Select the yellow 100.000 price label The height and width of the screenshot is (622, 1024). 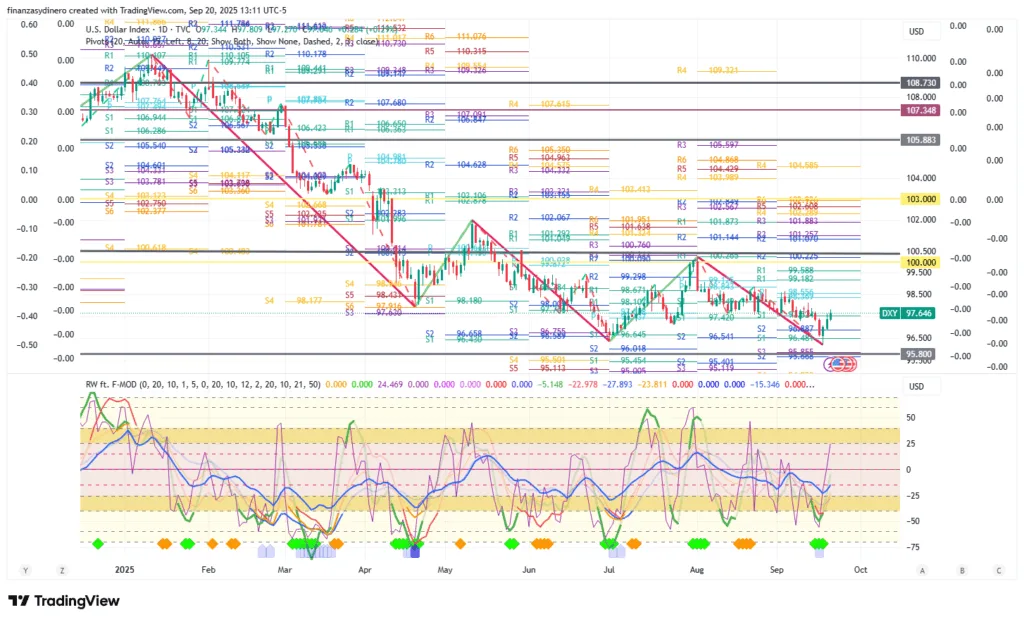pyautogui.click(x=920, y=262)
